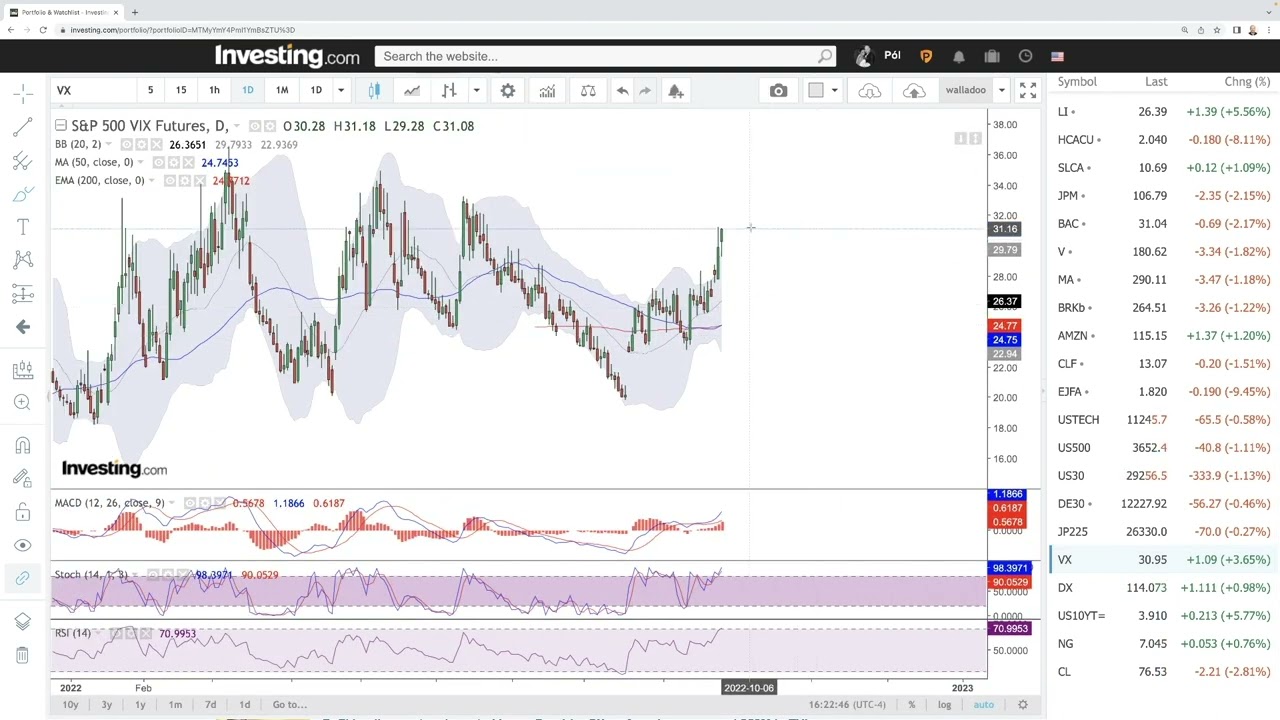Screen dimensions: 1280x720
Task: Click the VX symbol input field
Action: pyautogui.click(x=91, y=91)
